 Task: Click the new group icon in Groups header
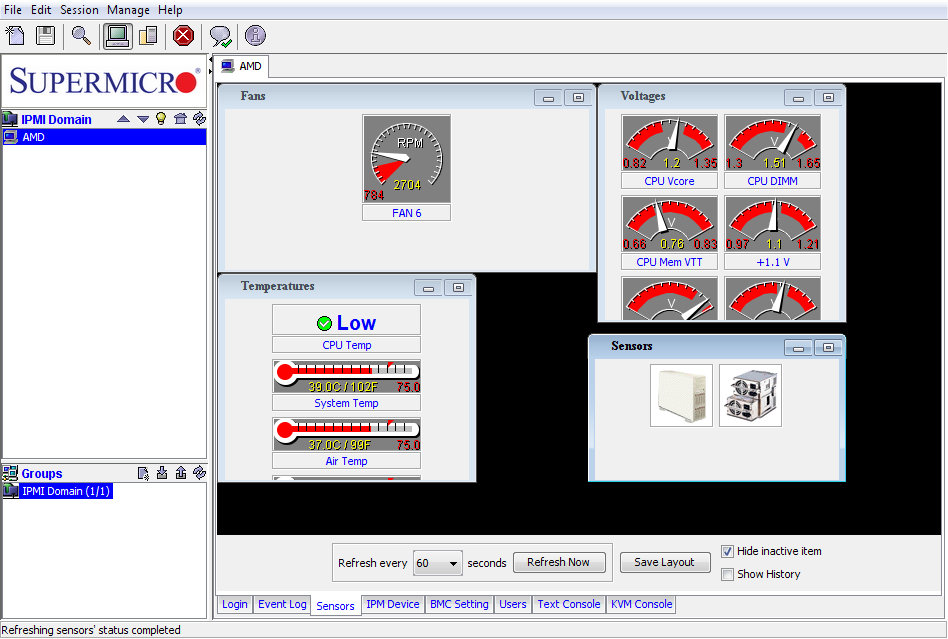click(144, 473)
